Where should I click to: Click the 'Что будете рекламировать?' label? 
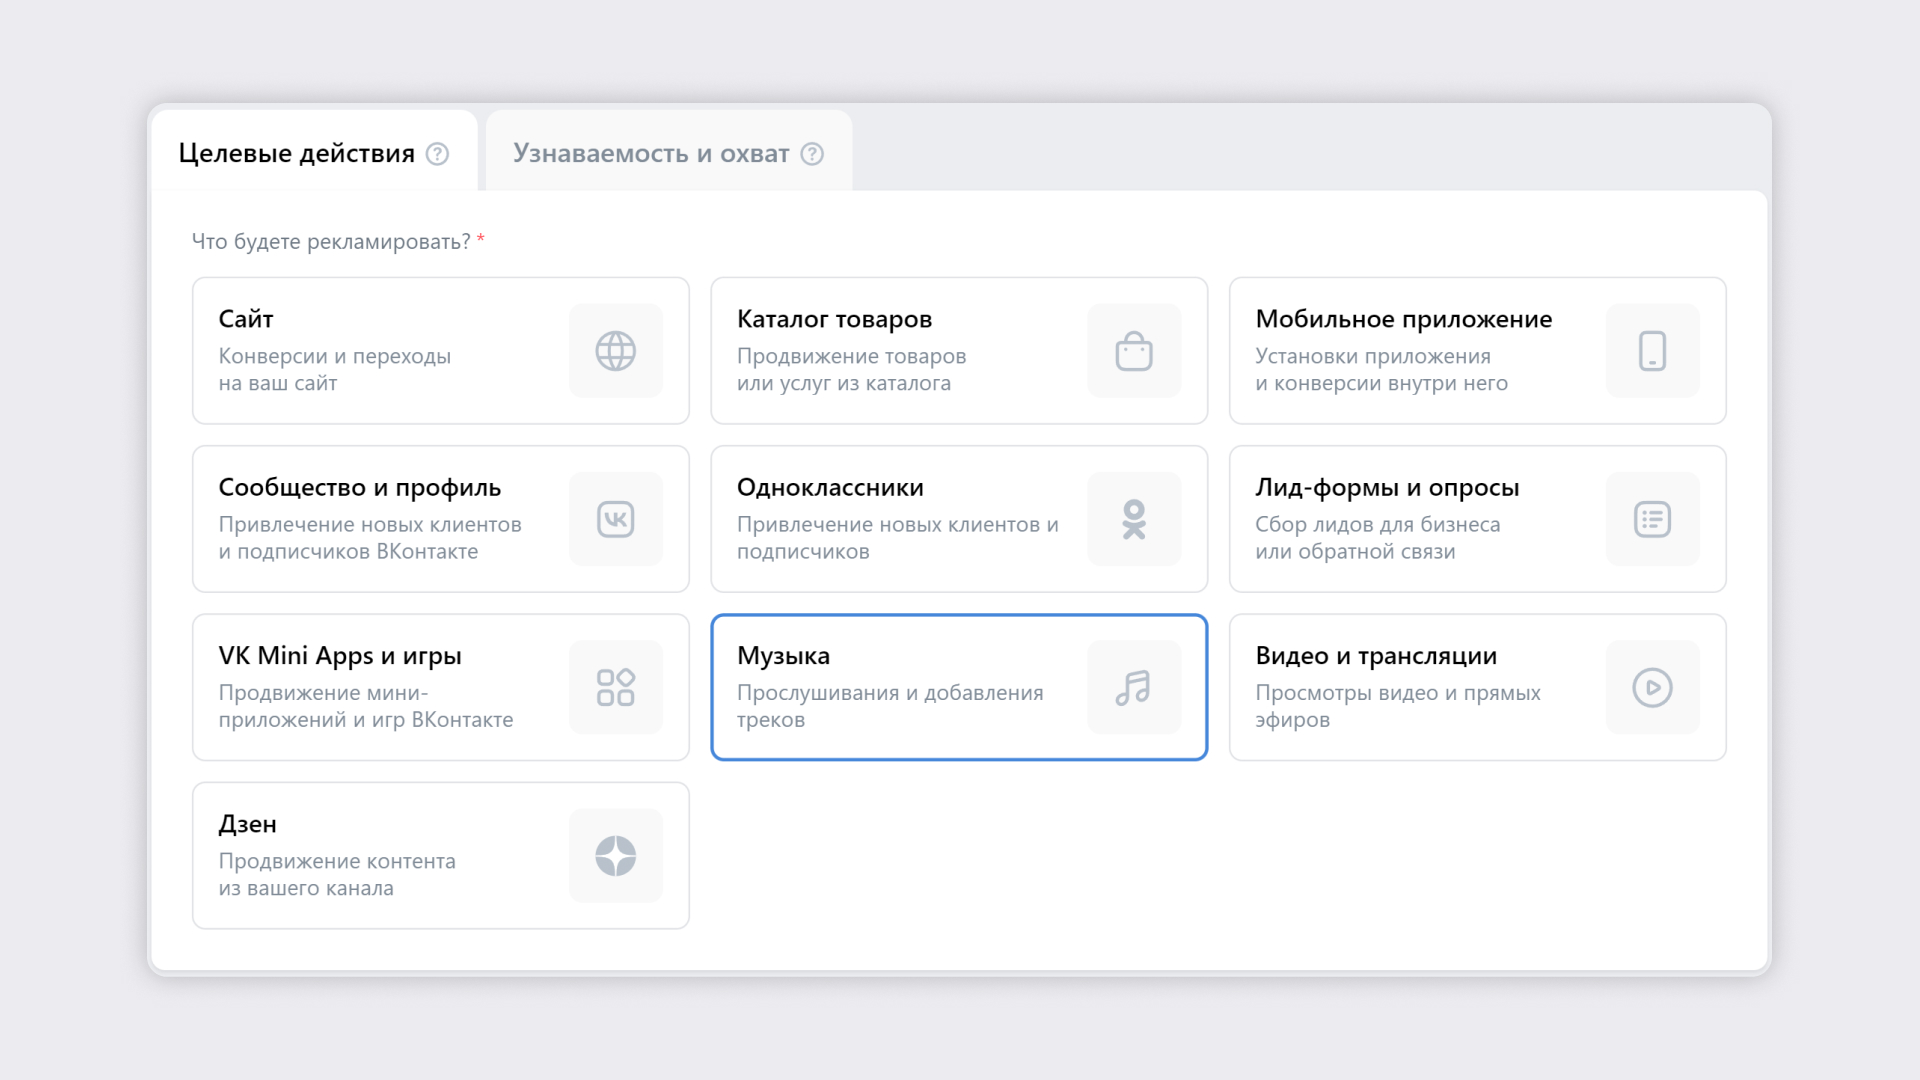click(x=331, y=242)
